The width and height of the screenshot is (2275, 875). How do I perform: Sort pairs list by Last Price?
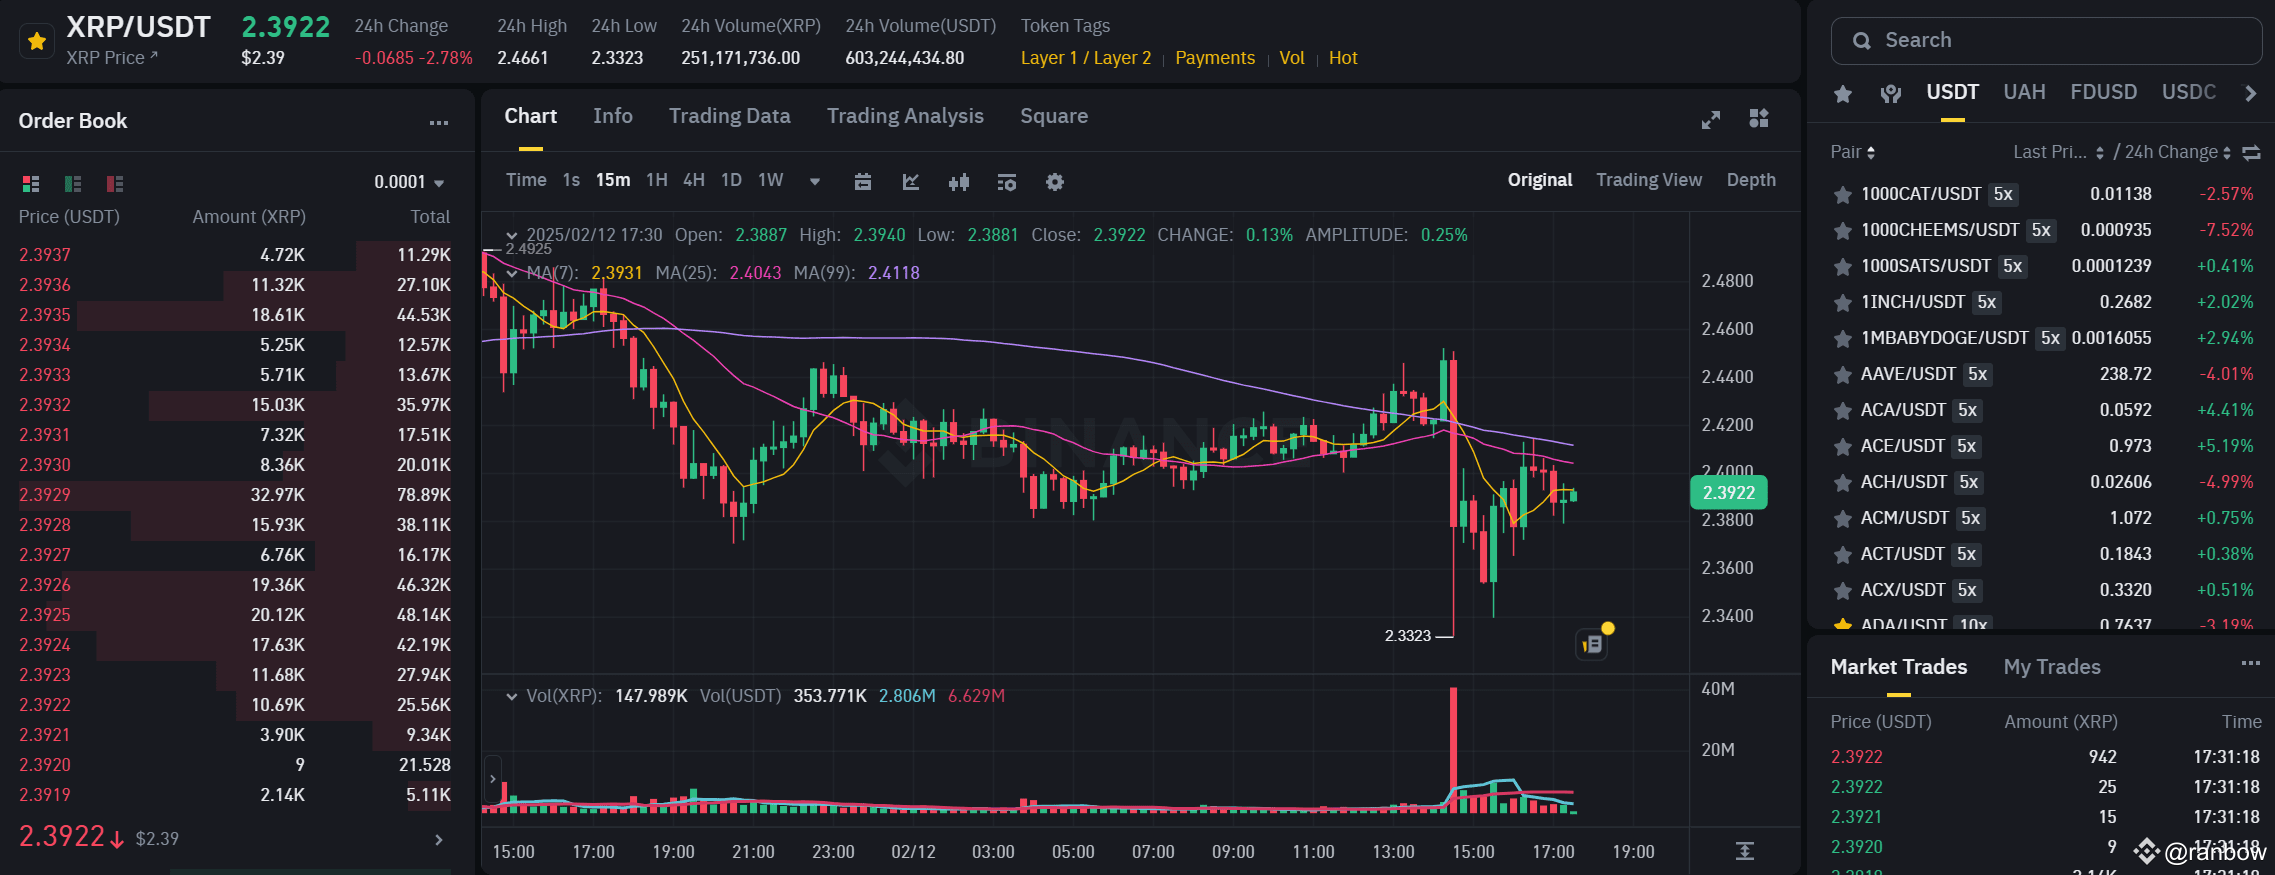(x=2058, y=152)
